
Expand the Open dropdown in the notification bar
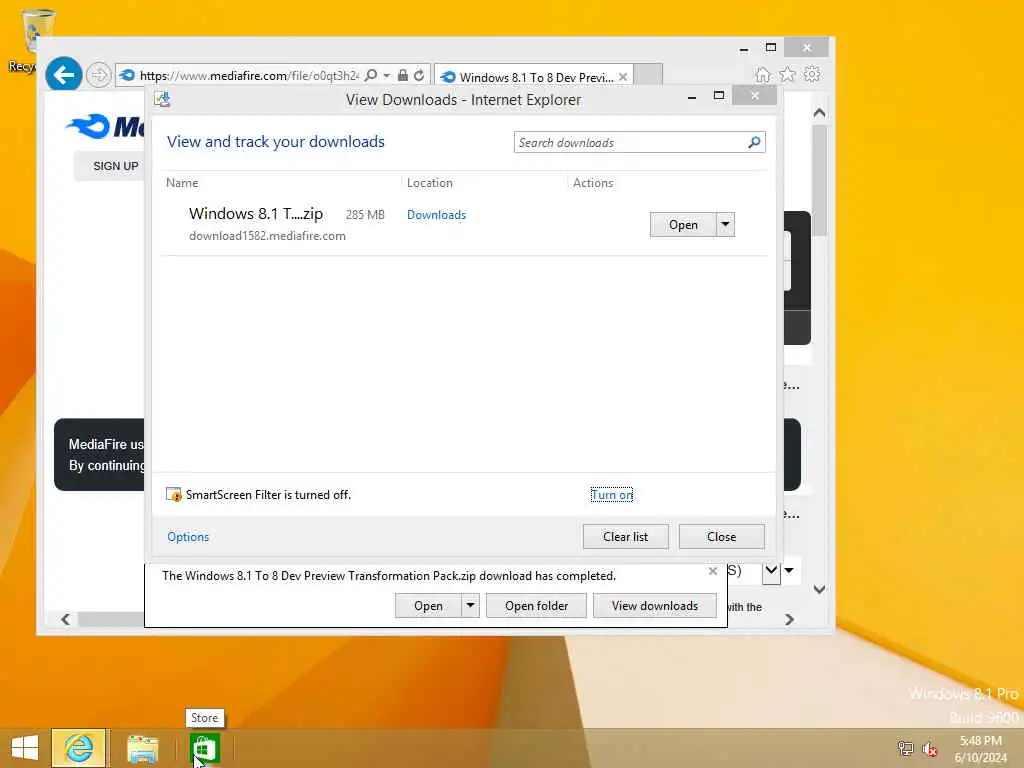click(x=470, y=606)
